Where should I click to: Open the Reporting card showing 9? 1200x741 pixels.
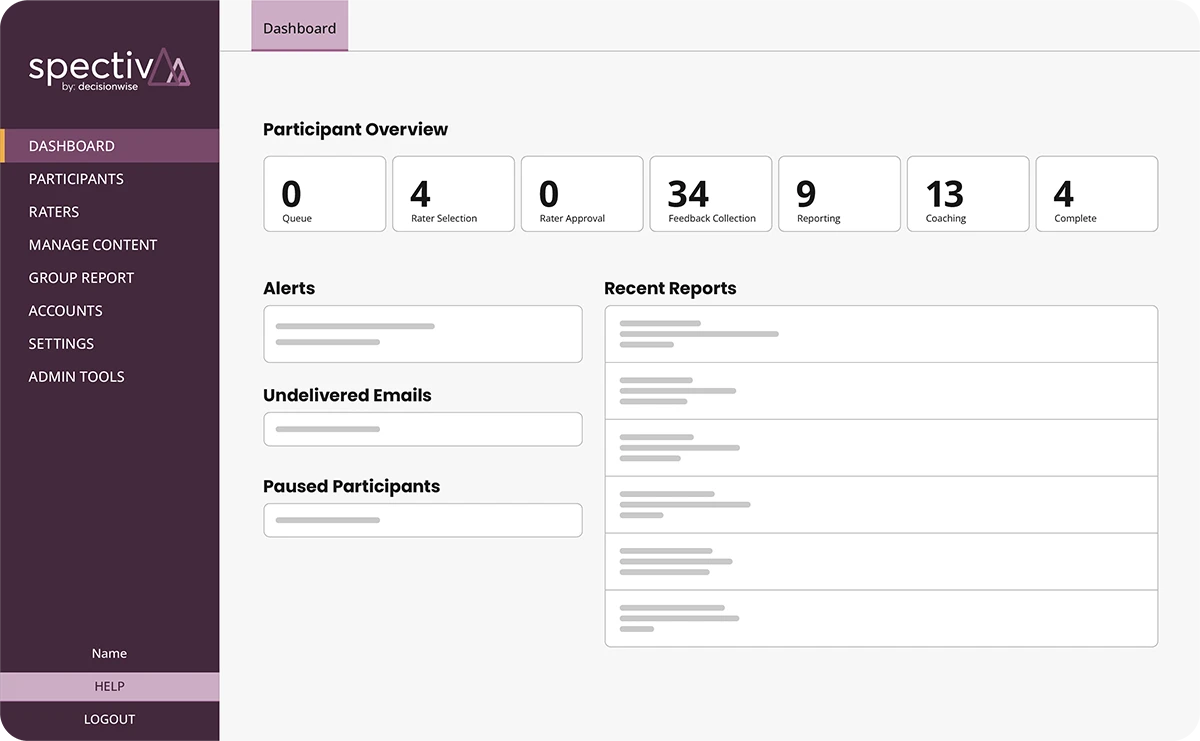[x=840, y=194]
